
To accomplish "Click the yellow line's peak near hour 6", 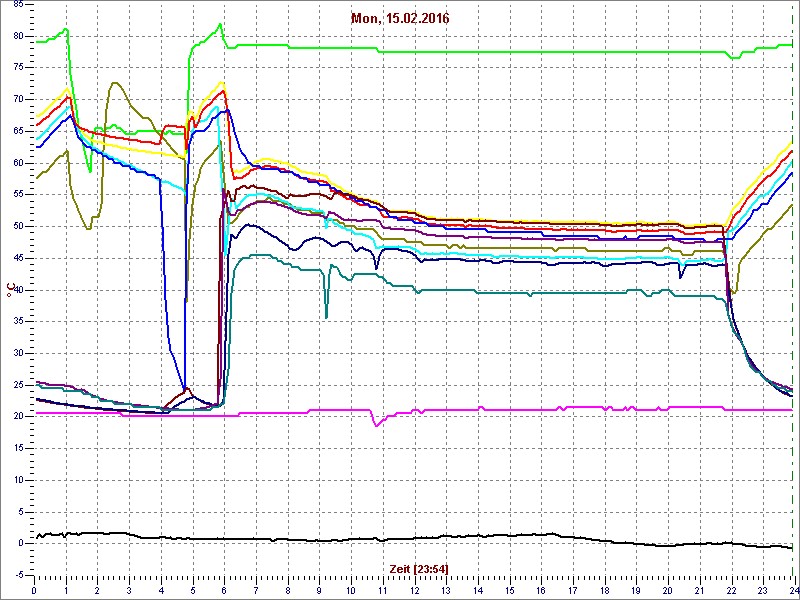I will tap(222, 83).
